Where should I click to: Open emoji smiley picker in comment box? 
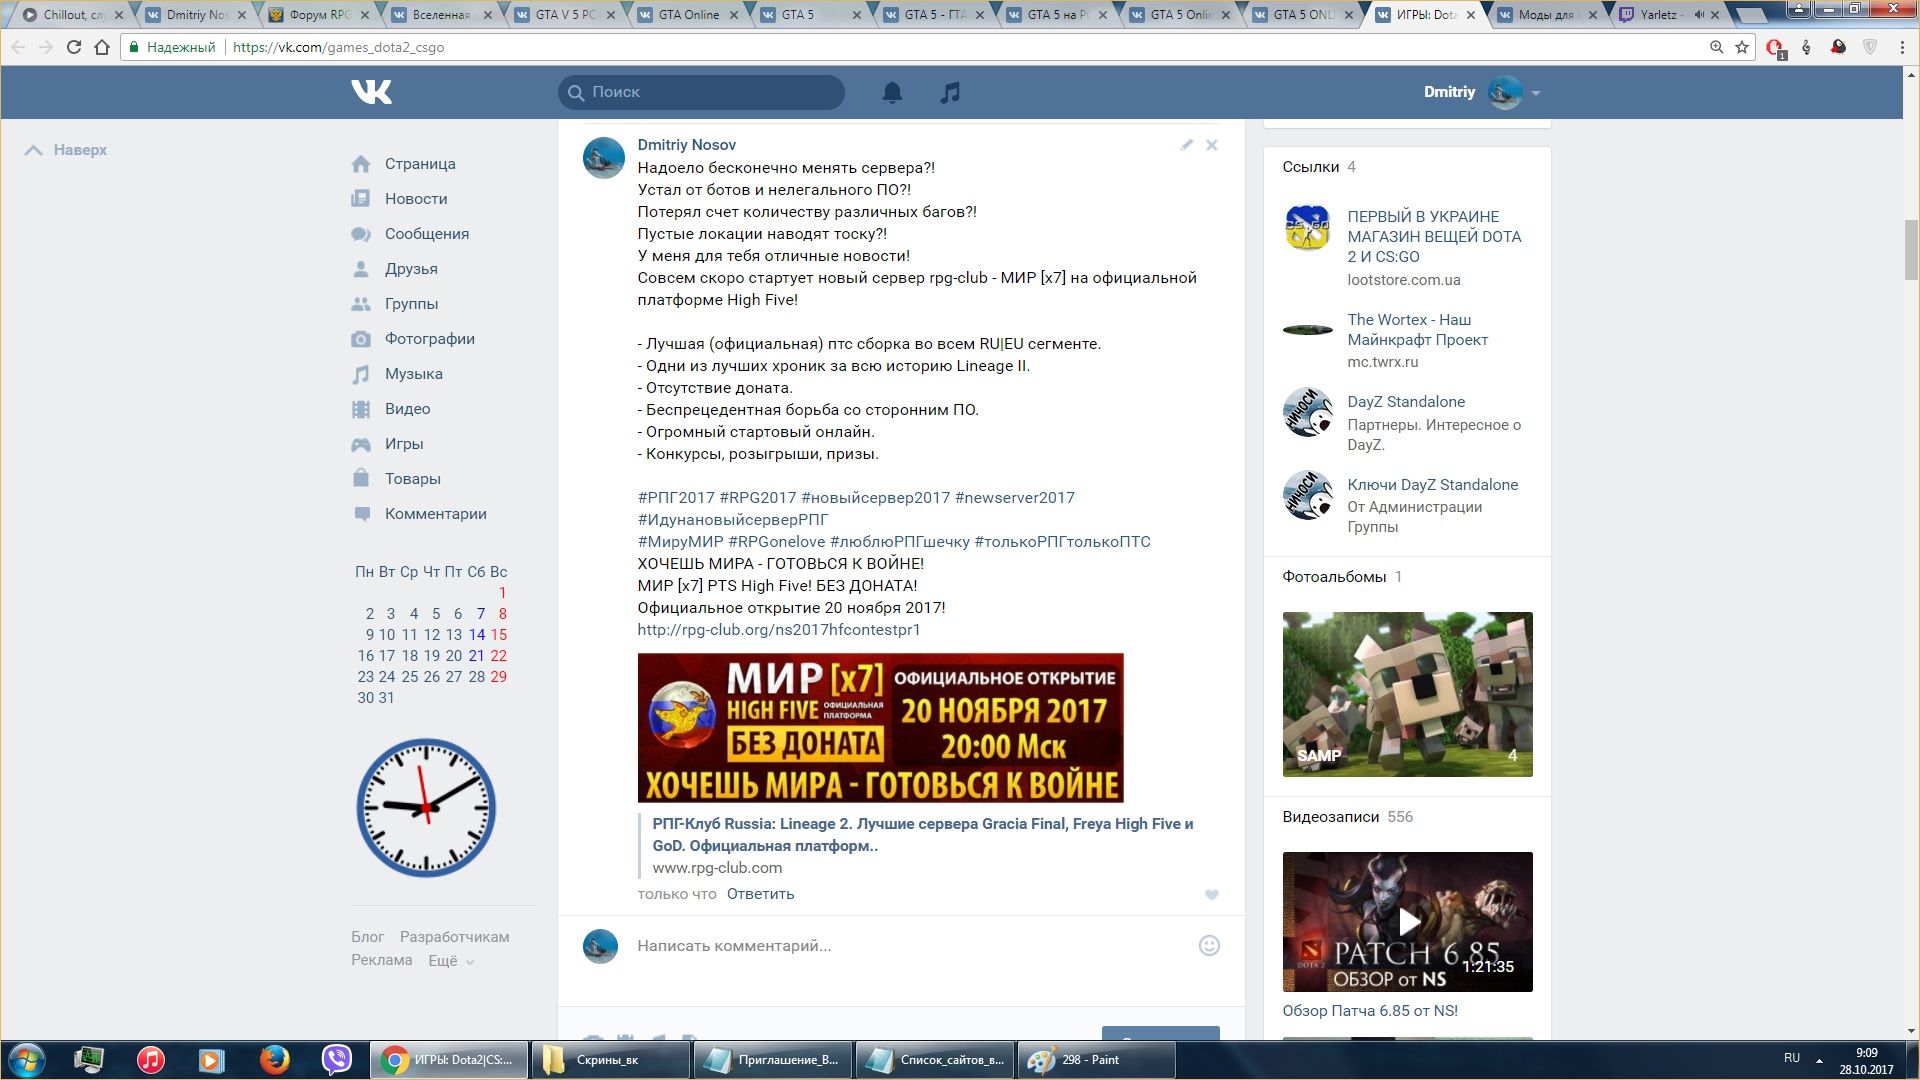tap(1209, 945)
